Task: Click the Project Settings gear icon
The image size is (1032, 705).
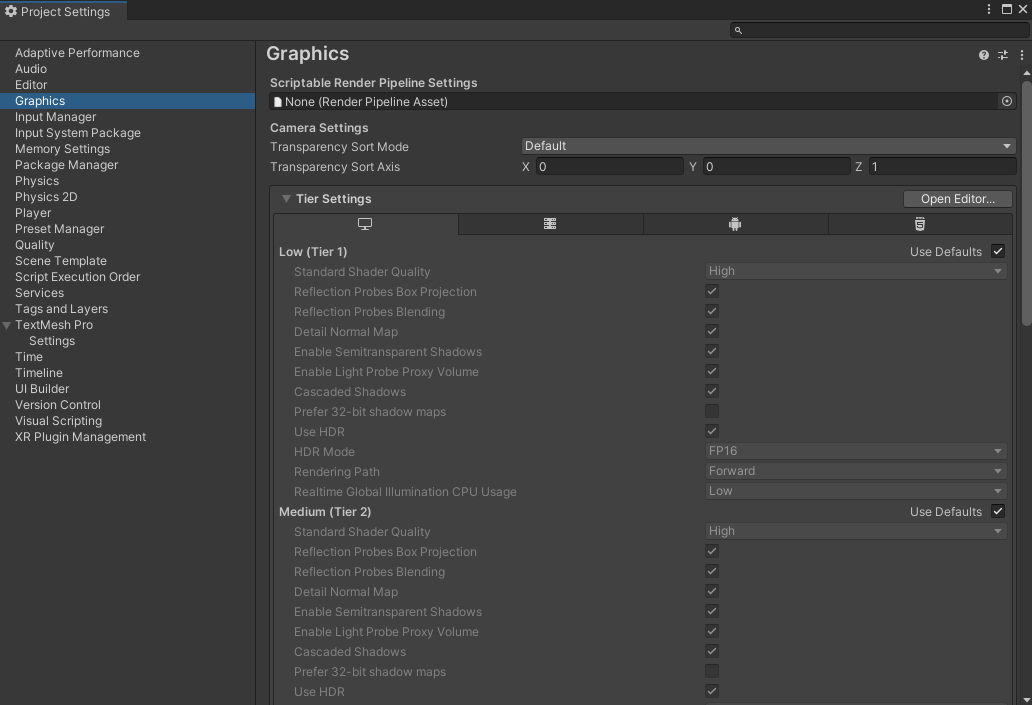Action: click(11, 11)
